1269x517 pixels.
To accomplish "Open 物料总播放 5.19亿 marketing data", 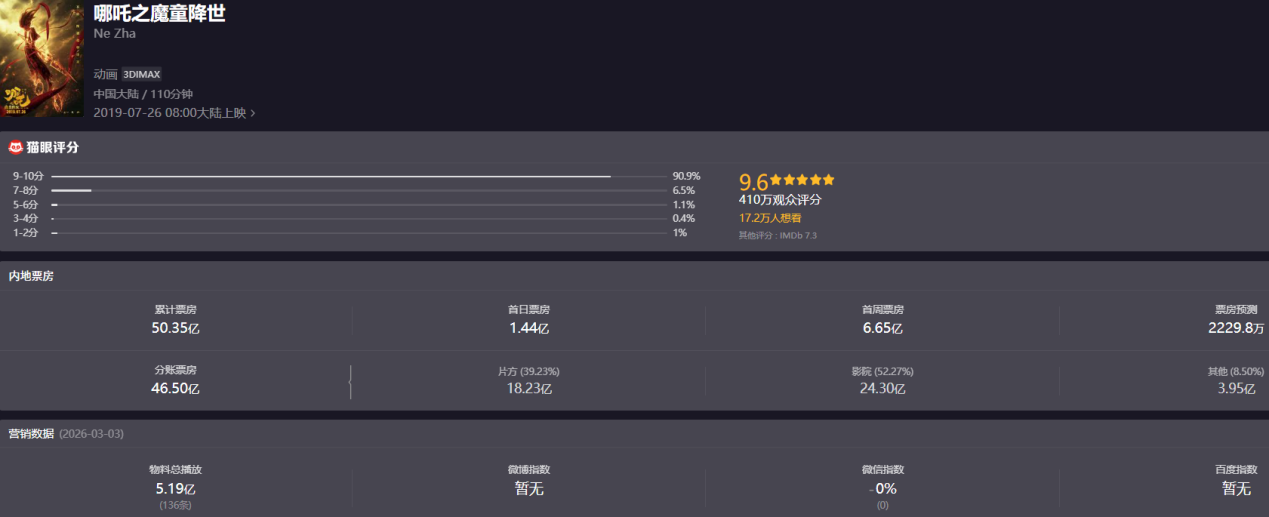I will tap(175, 486).
